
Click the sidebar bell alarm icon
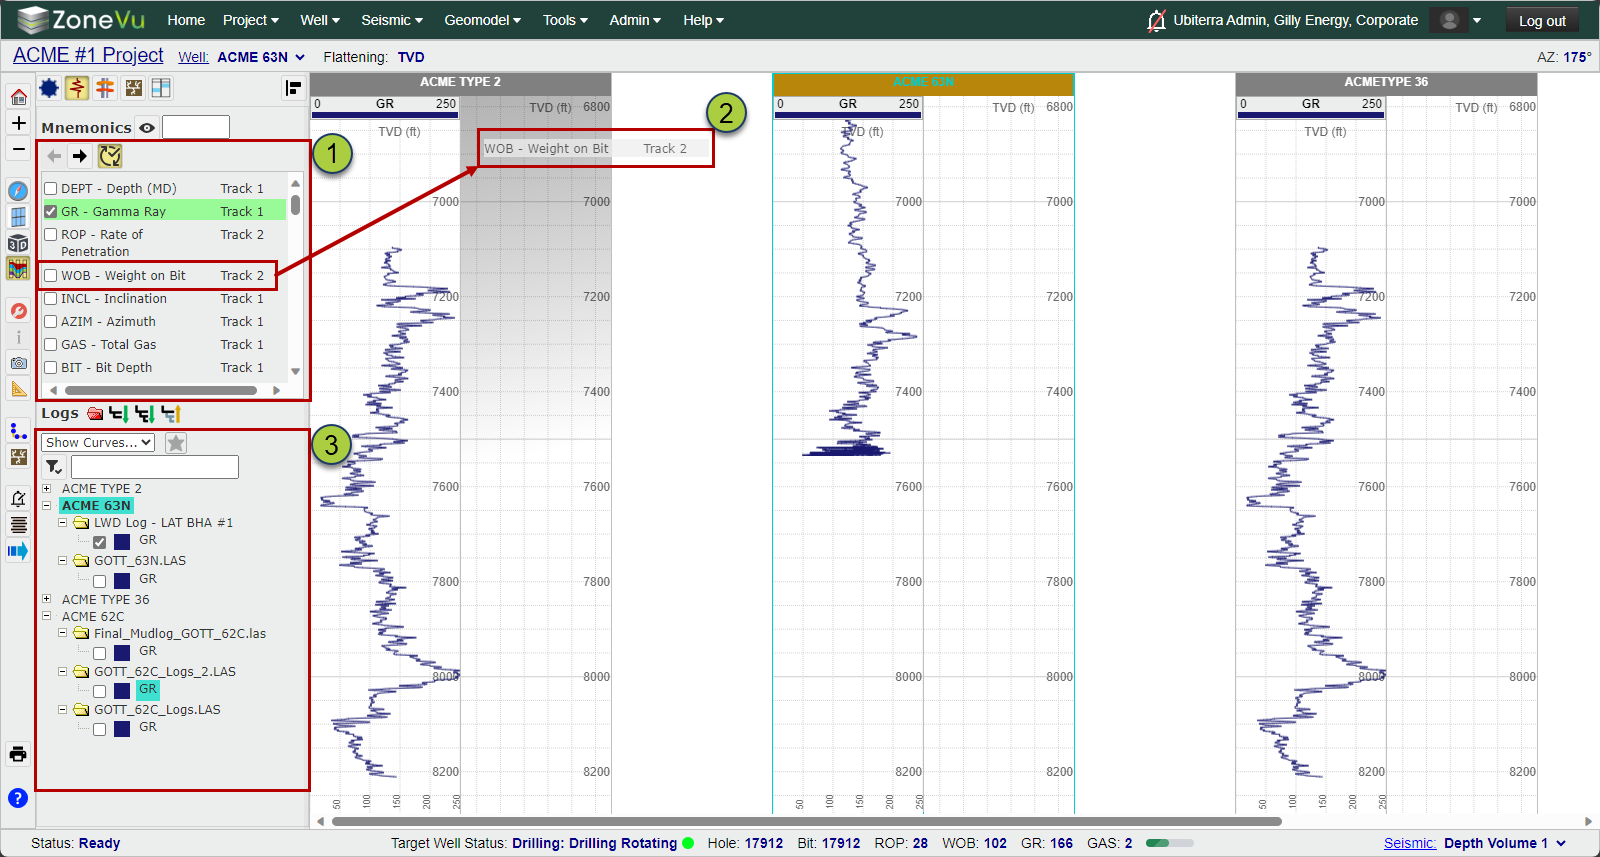pos(18,498)
